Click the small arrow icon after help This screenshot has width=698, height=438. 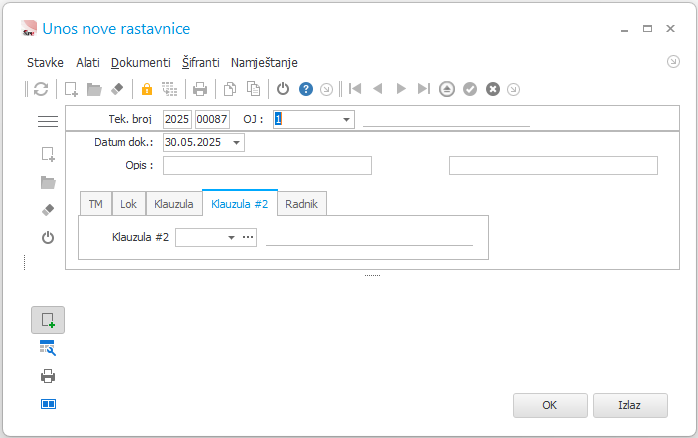pyautogui.click(x=326, y=89)
